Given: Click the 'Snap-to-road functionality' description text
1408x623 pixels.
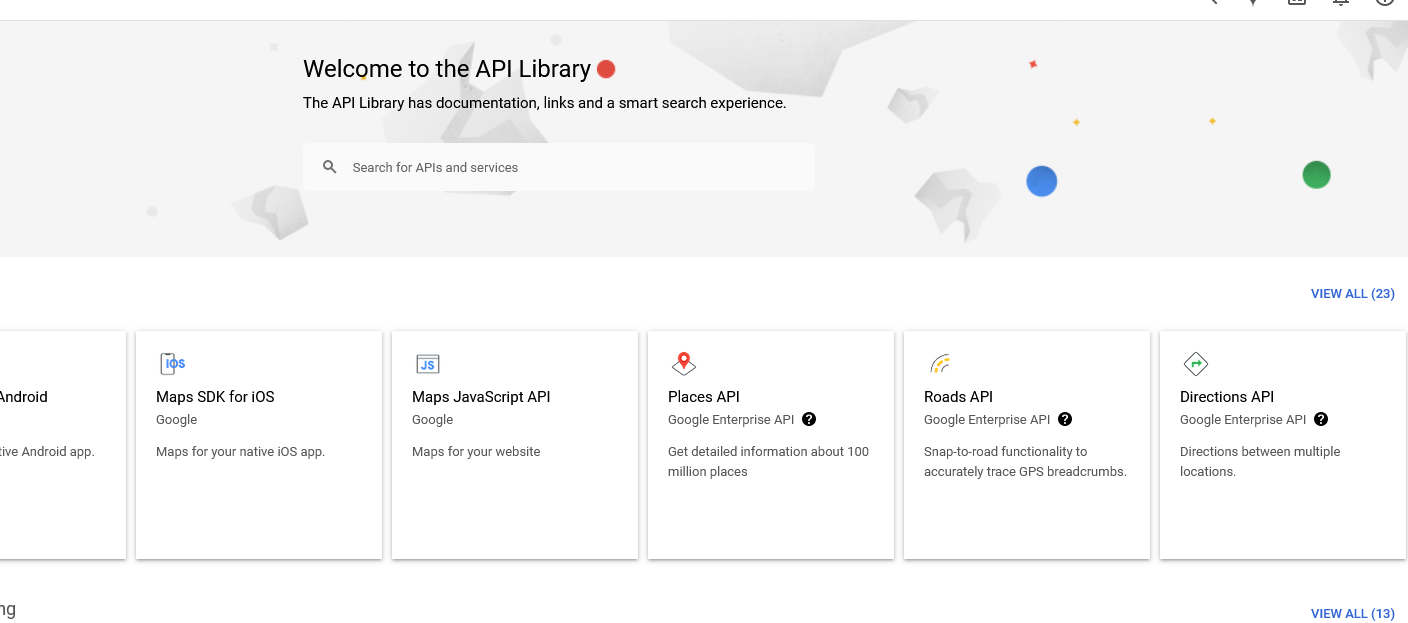Looking at the screenshot, I should 1025,462.
